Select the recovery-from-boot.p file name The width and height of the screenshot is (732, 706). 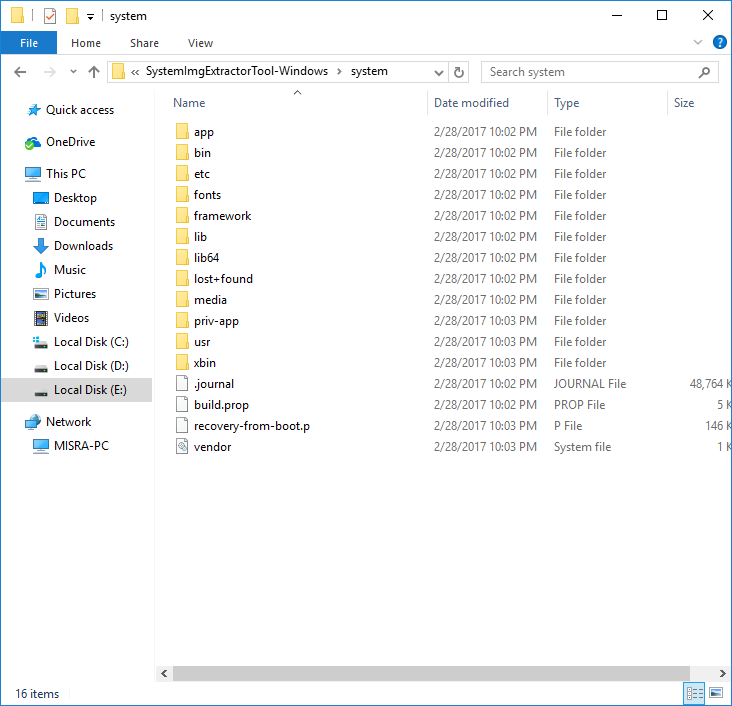tap(252, 426)
